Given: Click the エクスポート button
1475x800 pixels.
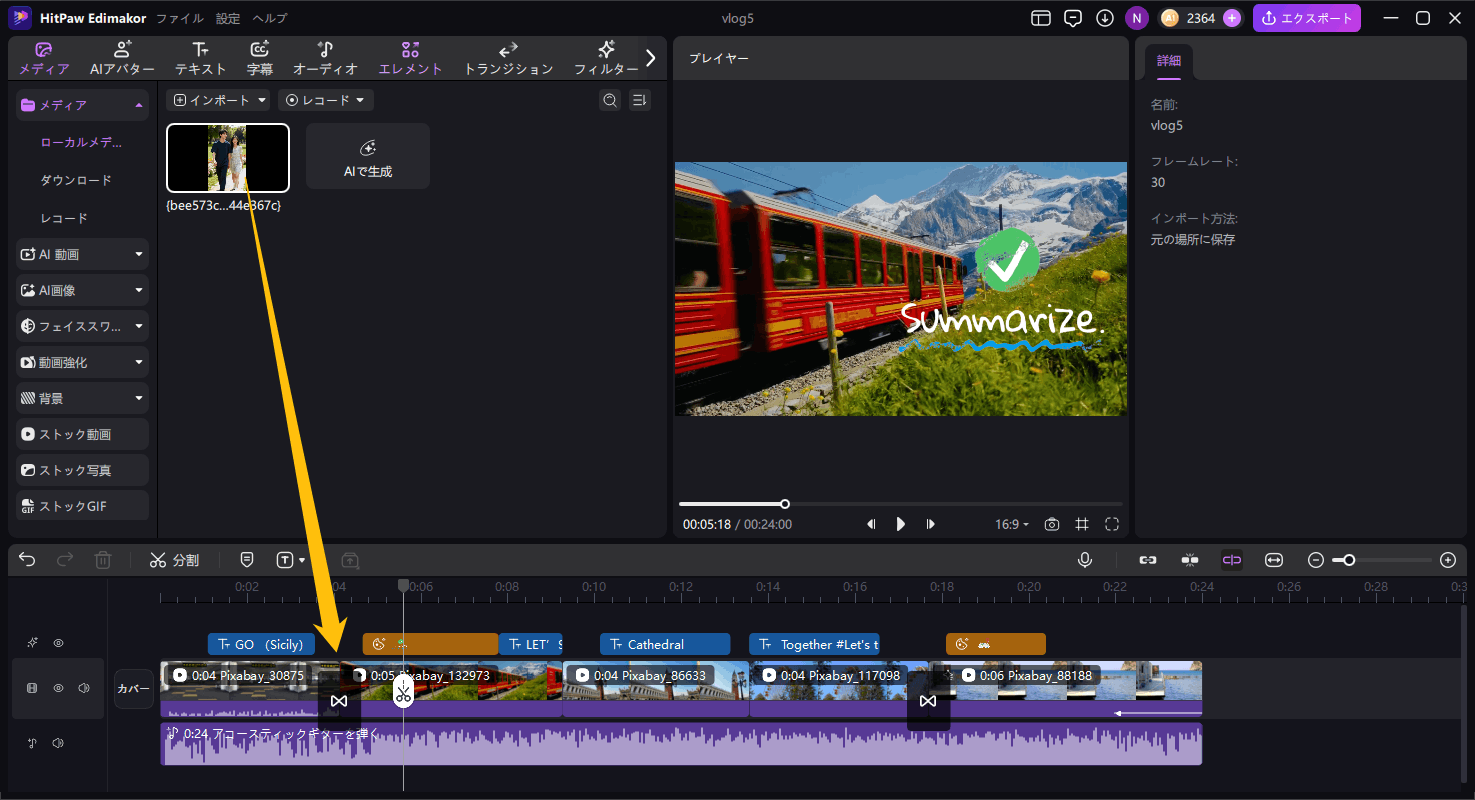Looking at the screenshot, I should (1307, 17).
